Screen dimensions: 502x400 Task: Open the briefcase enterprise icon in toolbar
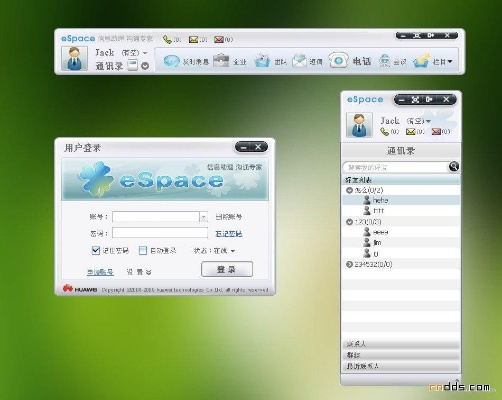click(221, 61)
